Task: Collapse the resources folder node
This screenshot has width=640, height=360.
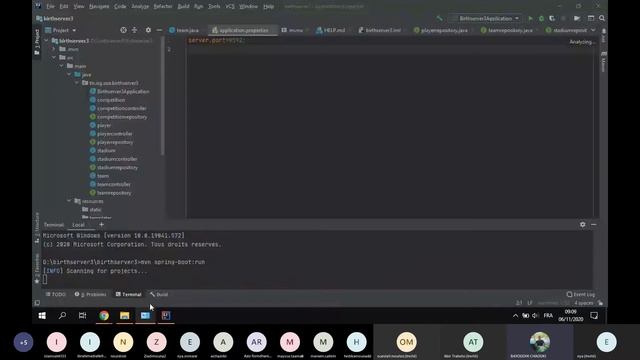Action: (69, 201)
